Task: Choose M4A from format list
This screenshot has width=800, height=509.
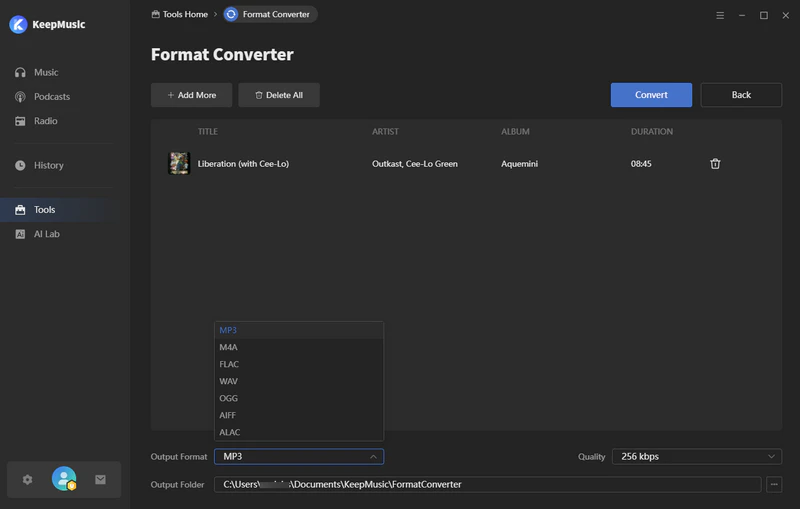Action: coord(299,347)
